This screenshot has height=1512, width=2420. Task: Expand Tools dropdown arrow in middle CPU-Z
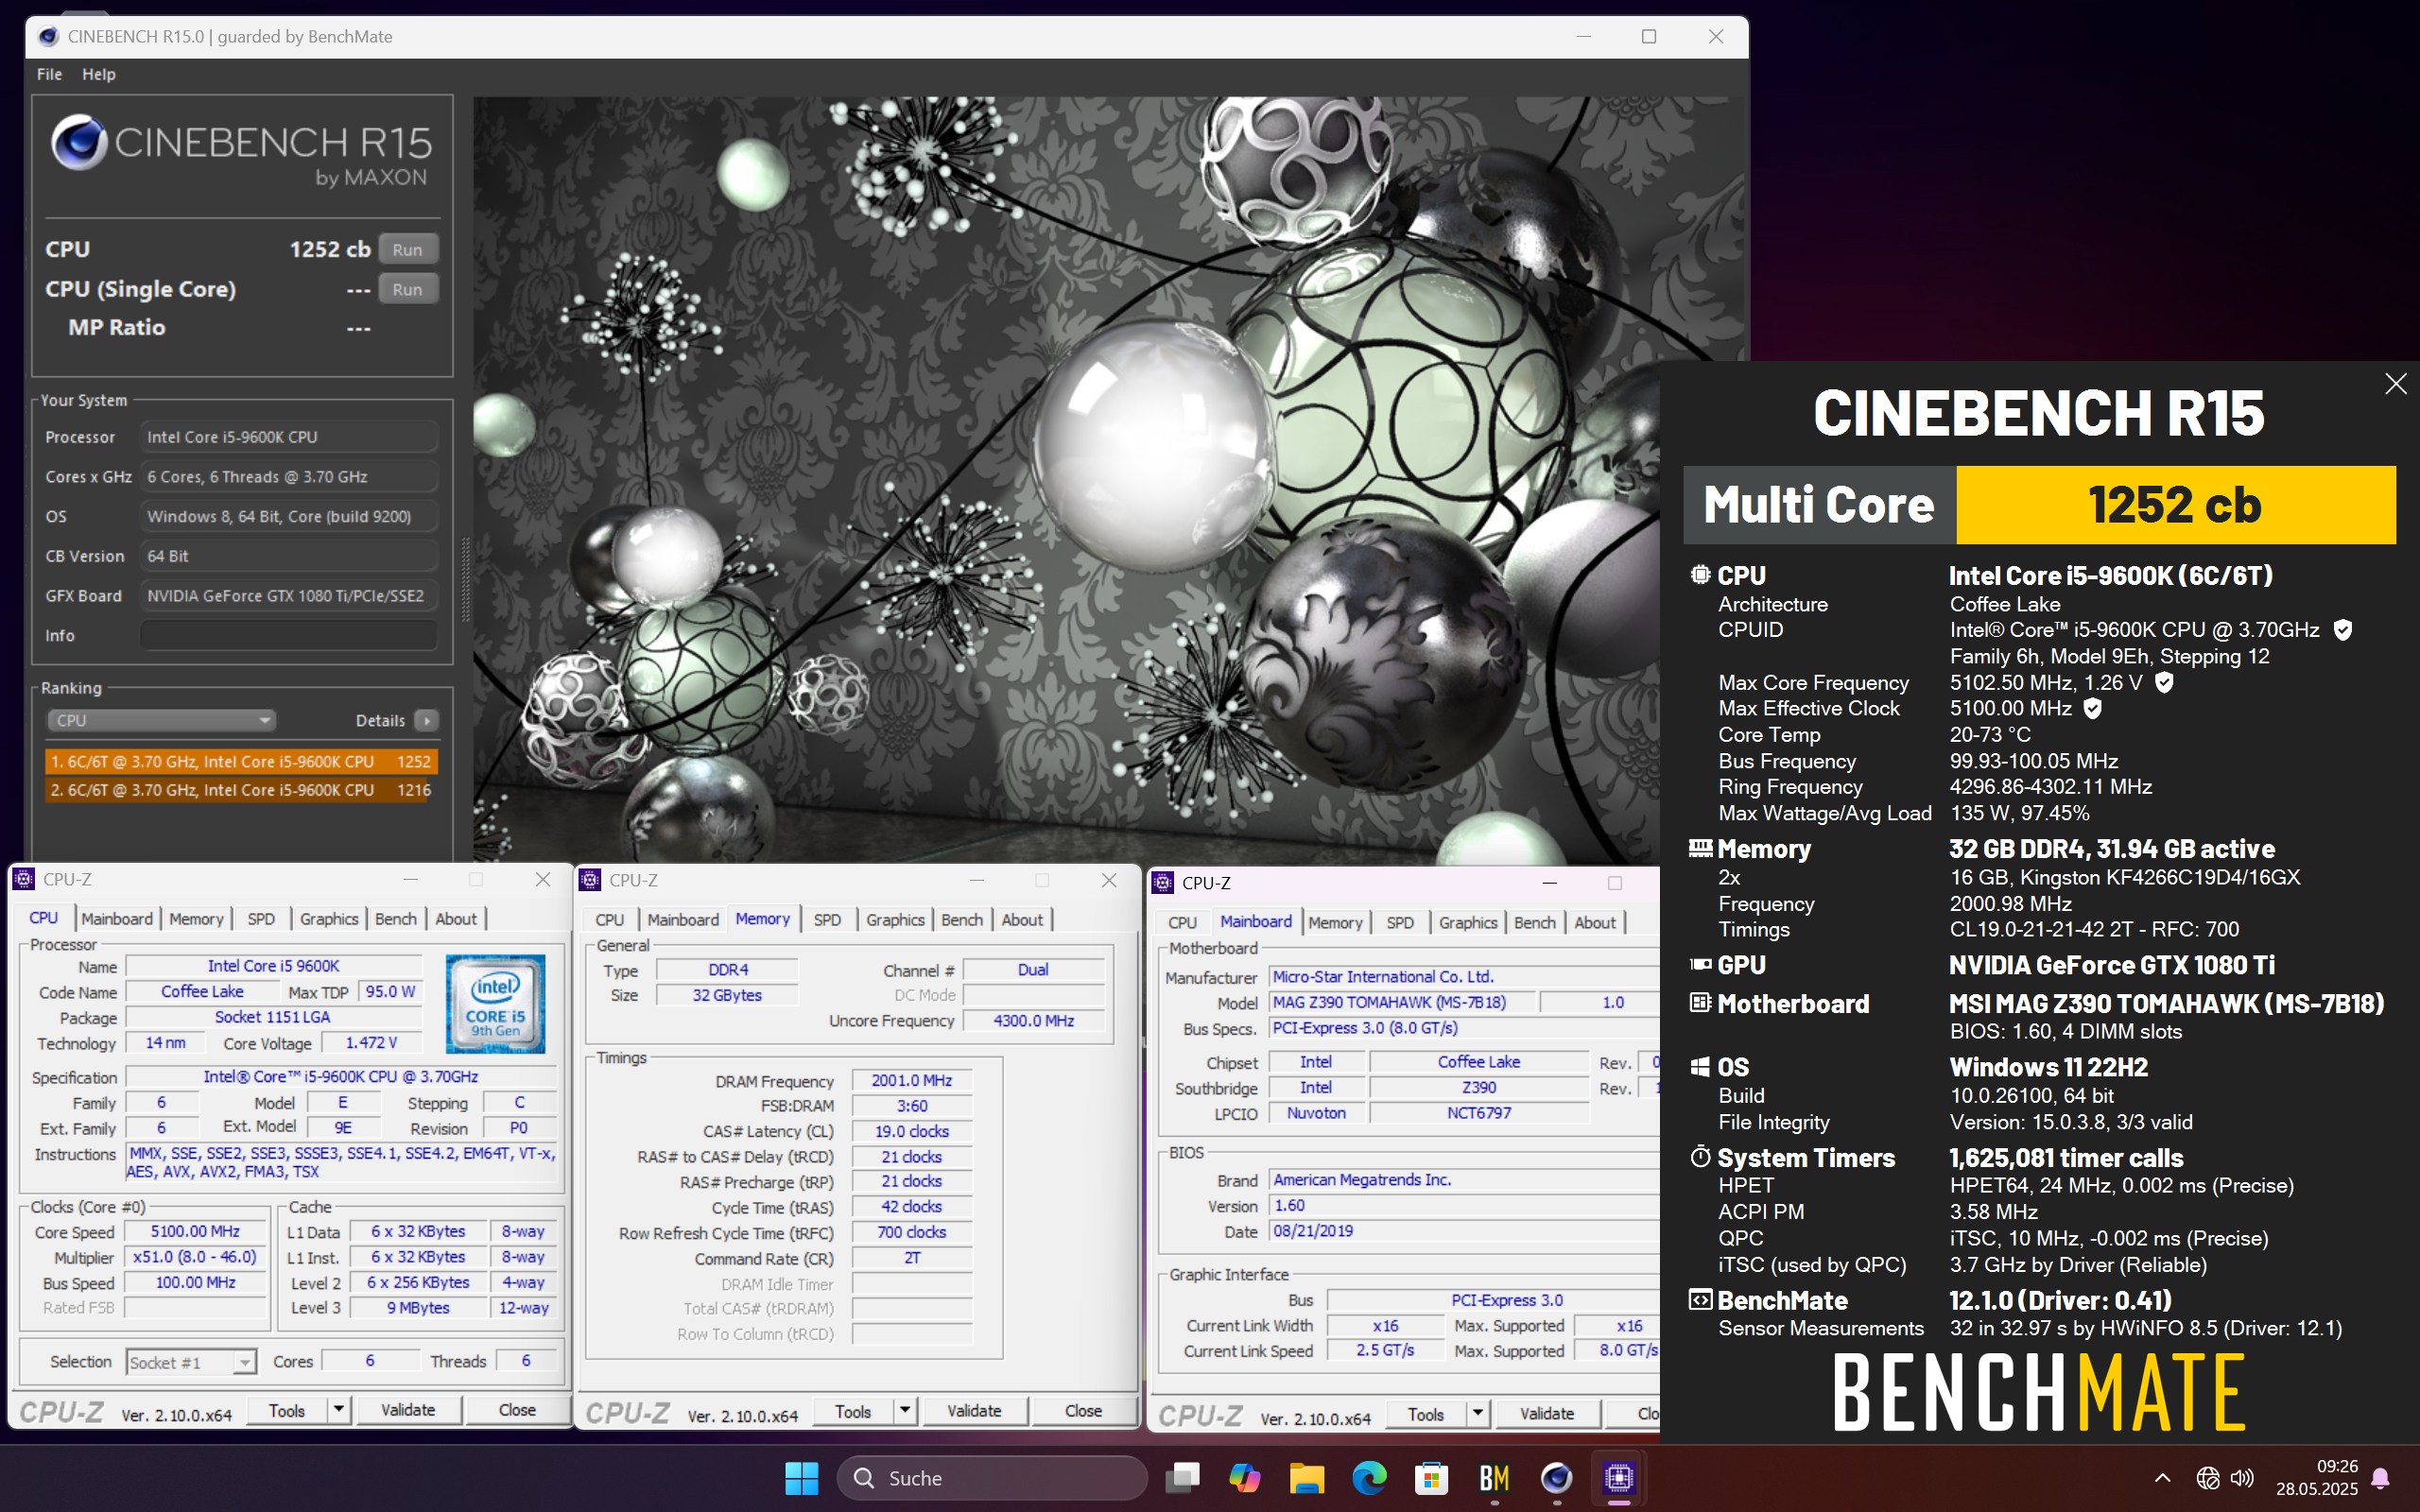[x=904, y=1411]
